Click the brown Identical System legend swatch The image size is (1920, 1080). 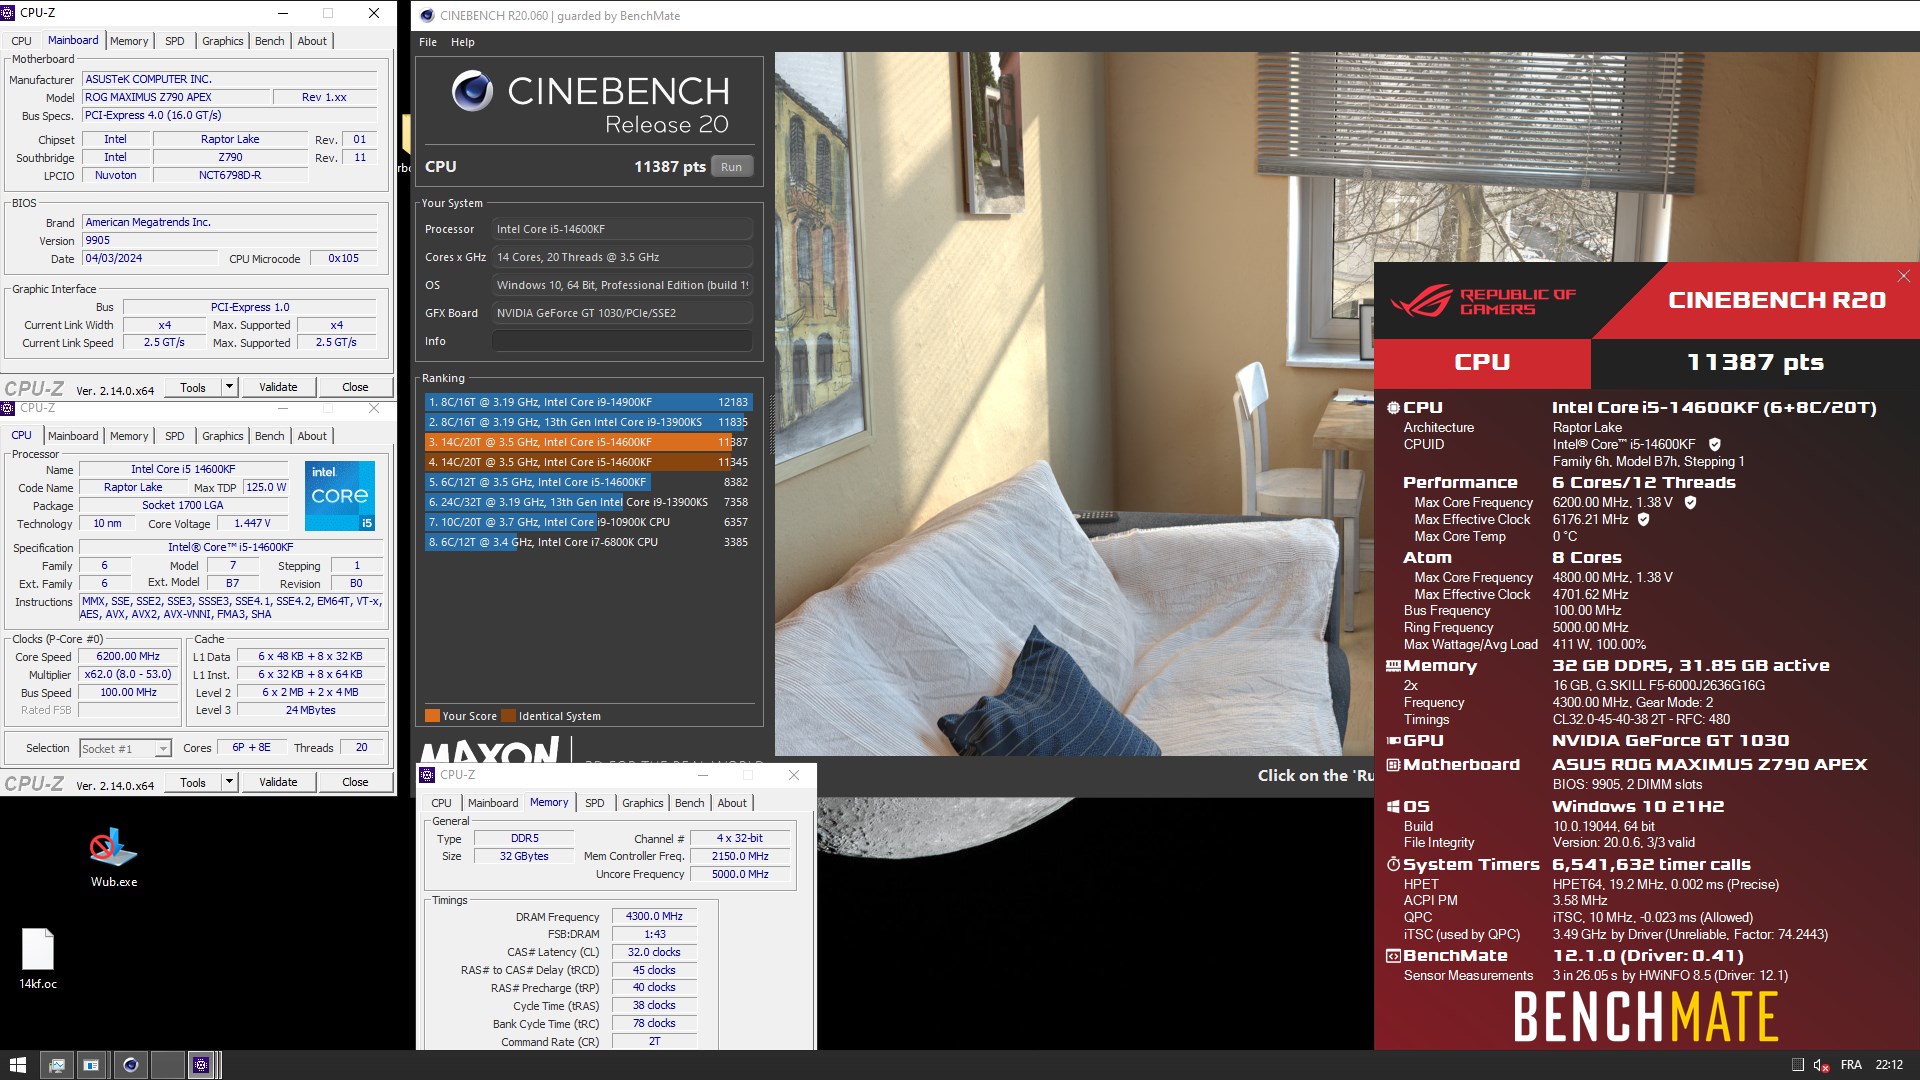[508, 716]
